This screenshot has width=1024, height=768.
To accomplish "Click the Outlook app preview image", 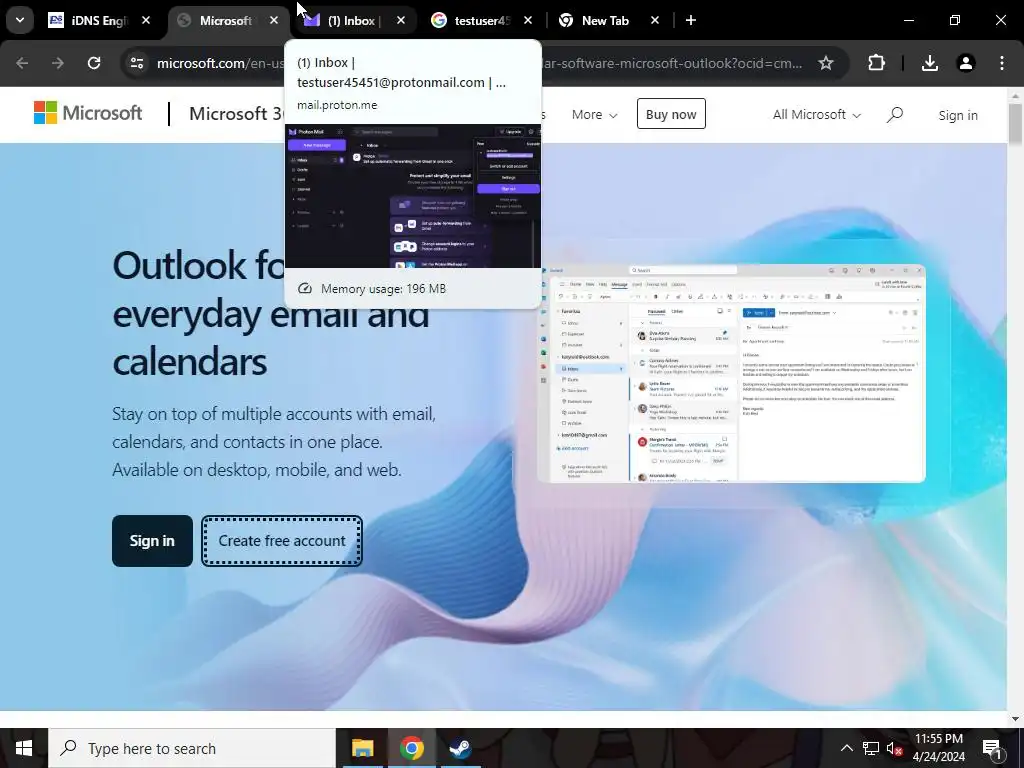I will pos(731,374).
